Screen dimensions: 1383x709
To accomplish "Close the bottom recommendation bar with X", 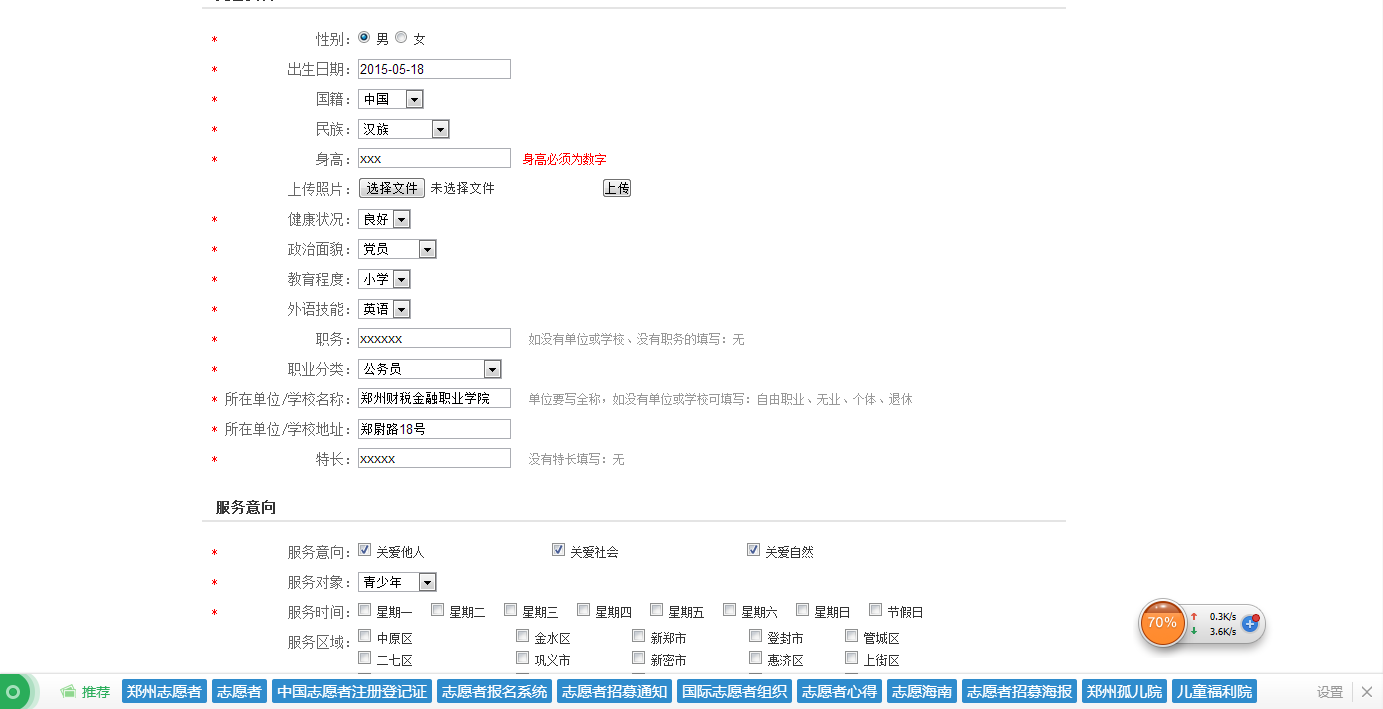I will 1367,692.
